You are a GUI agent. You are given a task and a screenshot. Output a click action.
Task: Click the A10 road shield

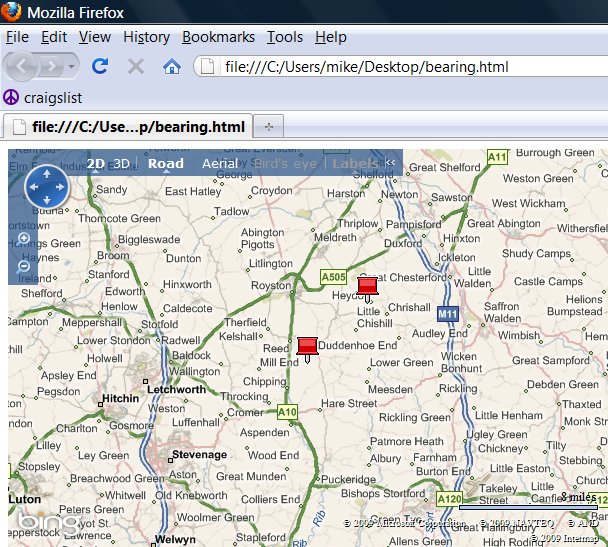click(x=287, y=412)
